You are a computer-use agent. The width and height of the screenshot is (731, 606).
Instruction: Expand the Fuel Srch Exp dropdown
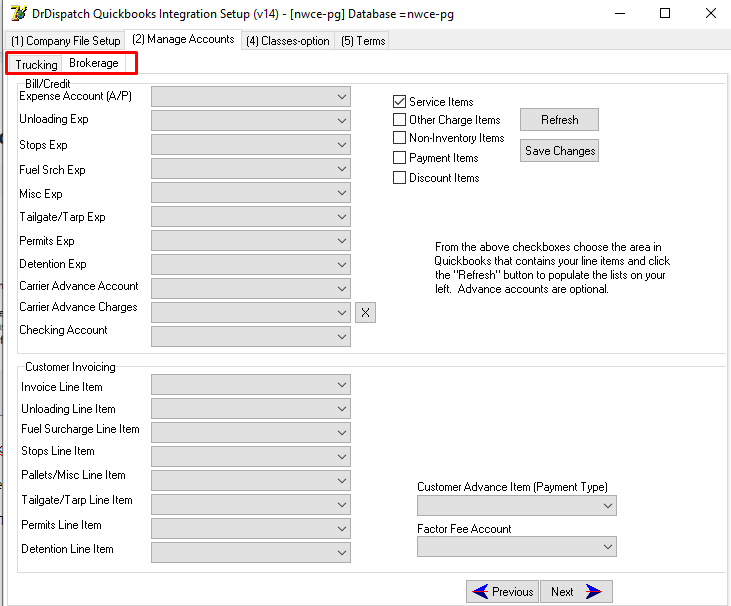tap(251, 169)
